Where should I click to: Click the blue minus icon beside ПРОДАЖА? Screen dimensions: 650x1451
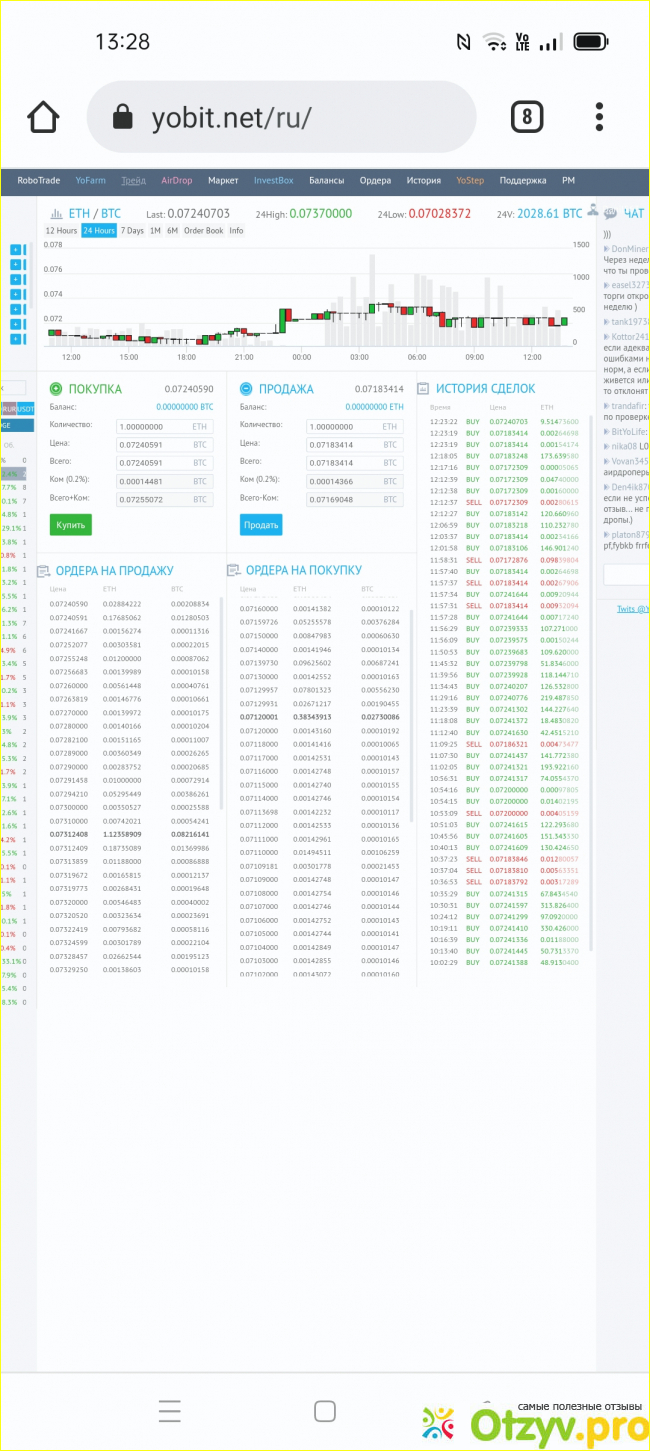pyautogui.click(x=246, y=389)
